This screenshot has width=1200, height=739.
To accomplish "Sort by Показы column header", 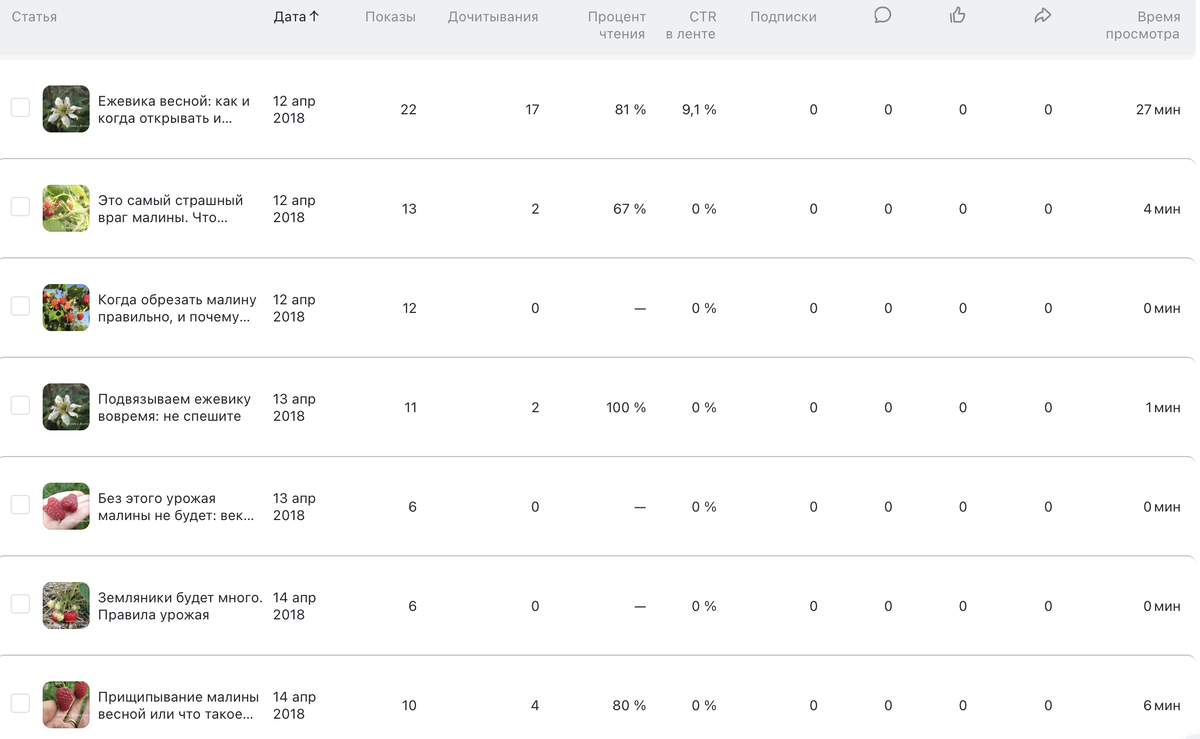I will 390,17.
